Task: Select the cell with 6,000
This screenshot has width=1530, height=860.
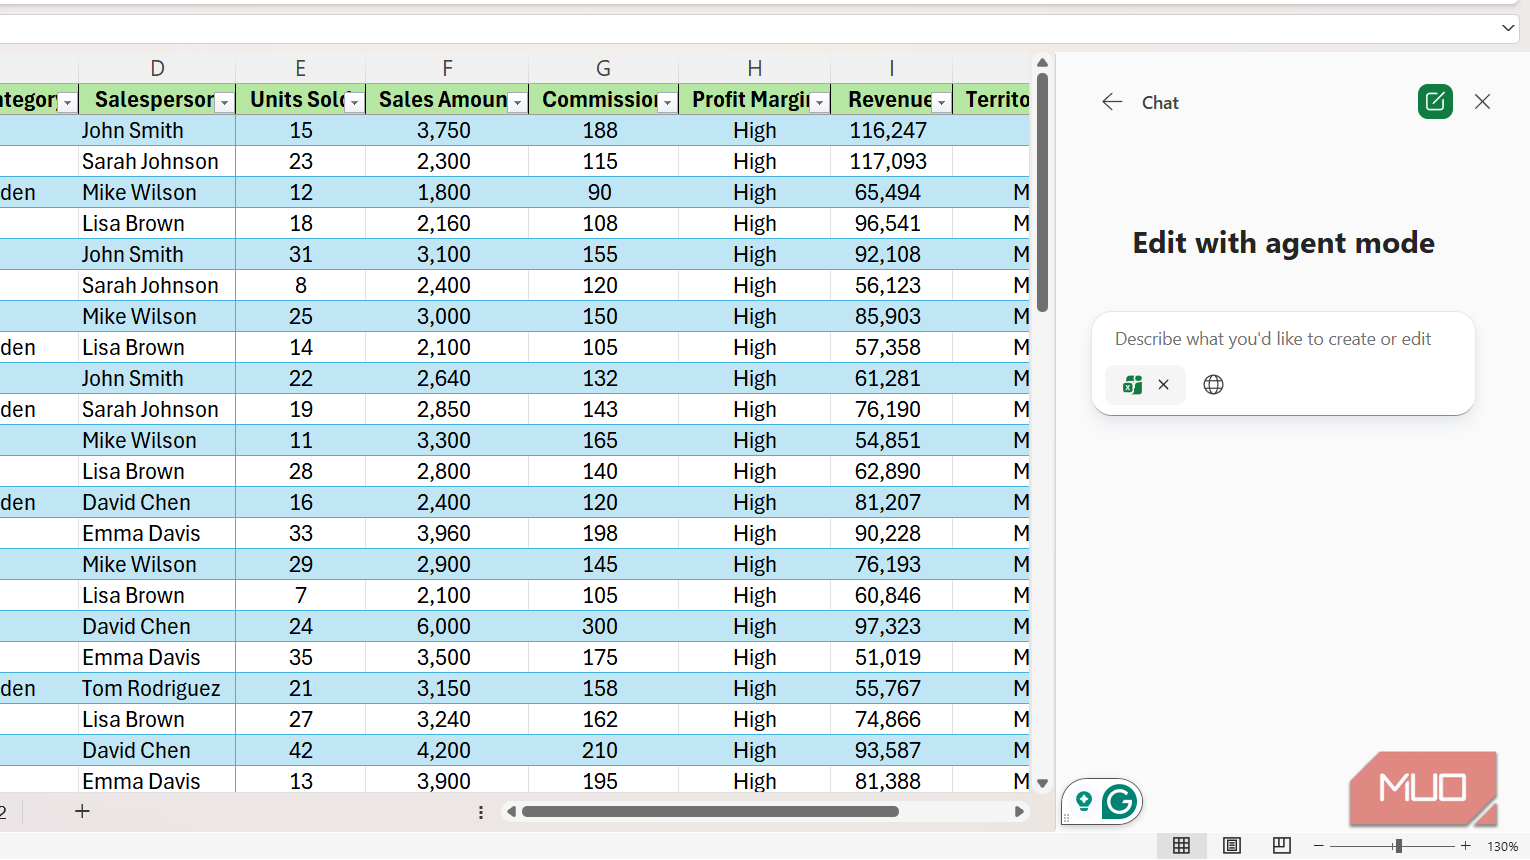Action: (446, 626)
